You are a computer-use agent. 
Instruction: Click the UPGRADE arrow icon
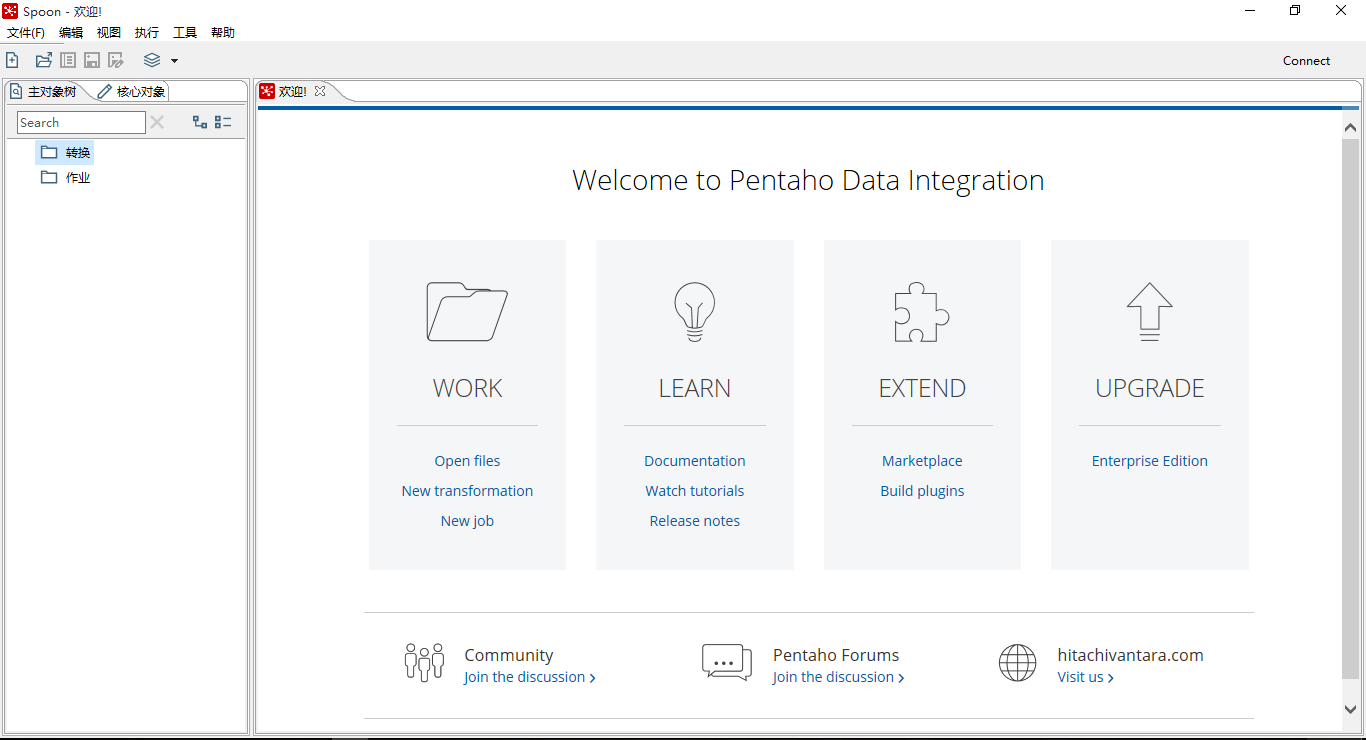1149,312
